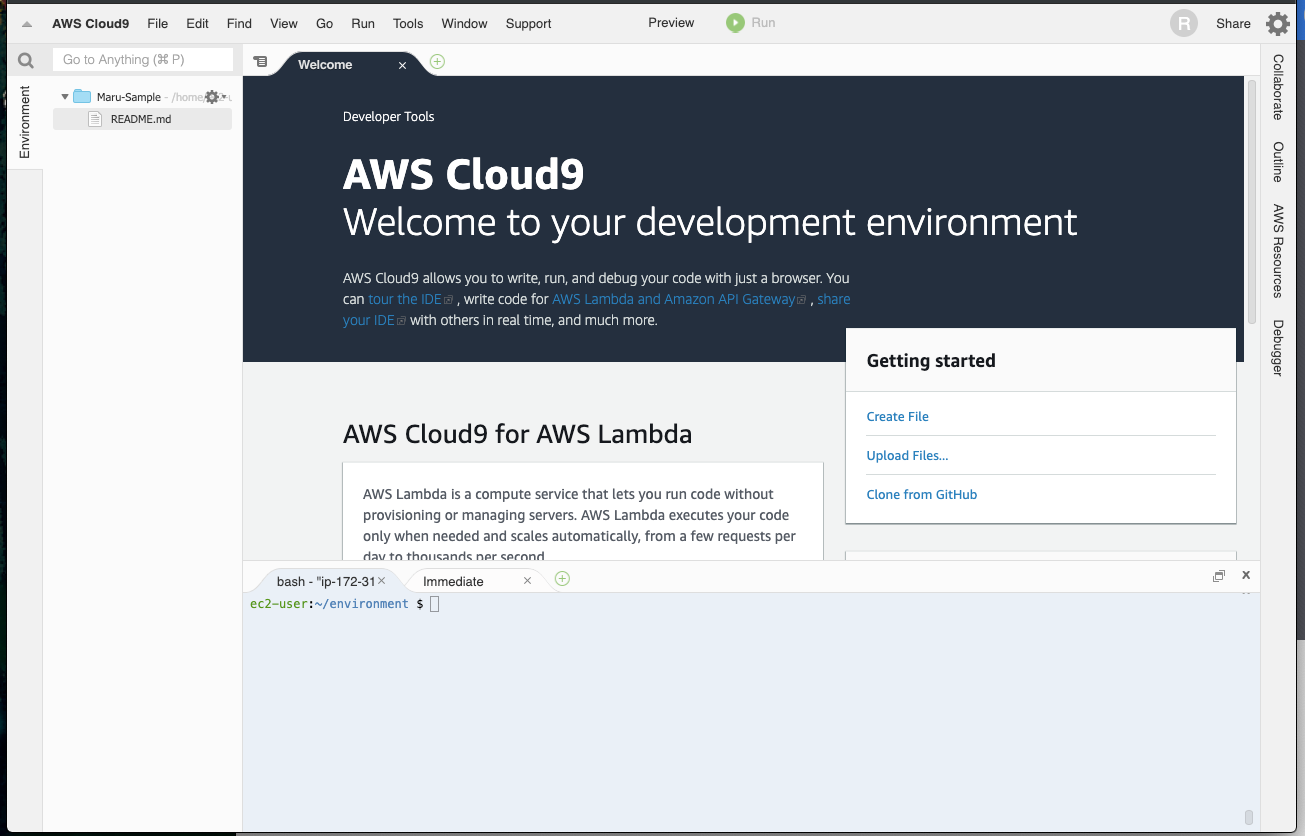Click the welcome page vertical scrollbar
1305x836 pixels.
tap(1251, 202)
